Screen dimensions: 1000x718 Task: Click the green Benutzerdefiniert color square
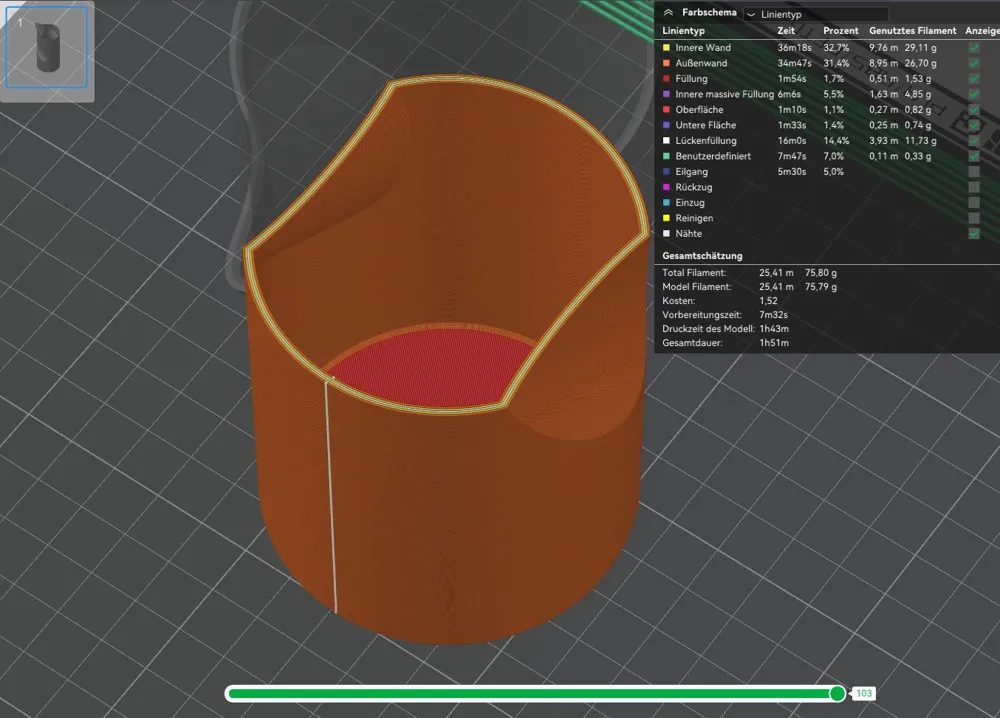point(667,156)
